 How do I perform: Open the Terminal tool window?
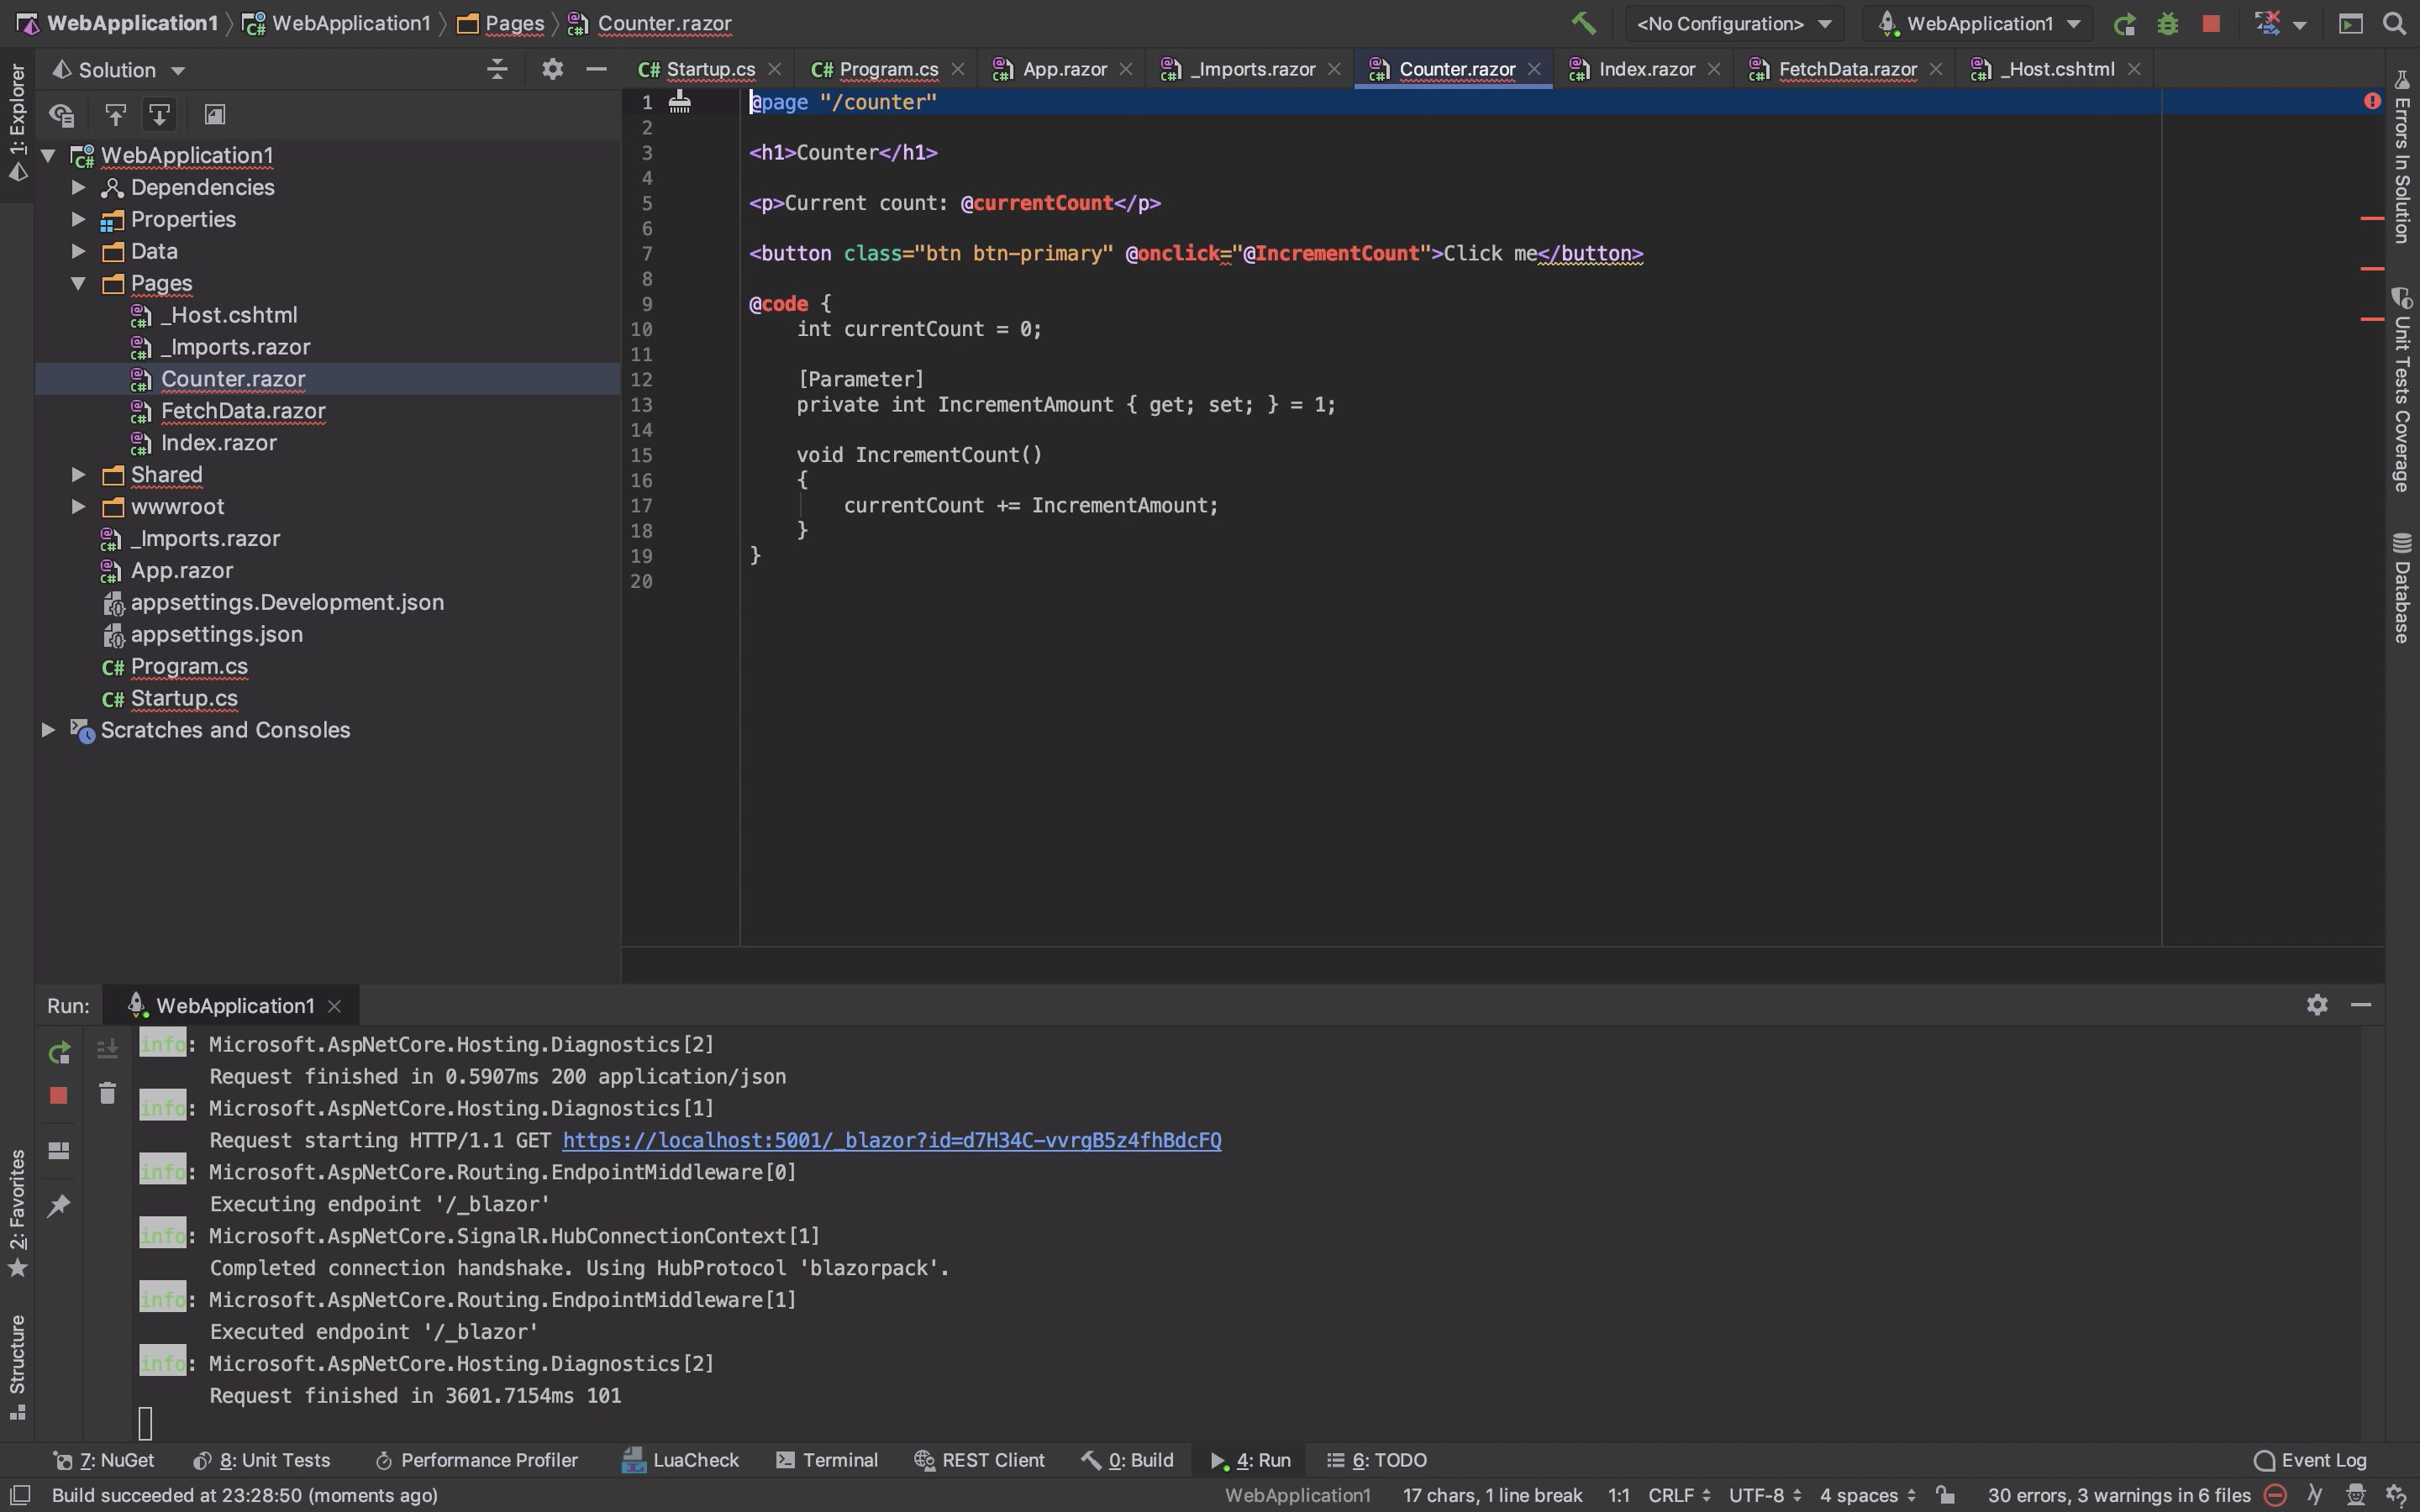(827, 1460)
